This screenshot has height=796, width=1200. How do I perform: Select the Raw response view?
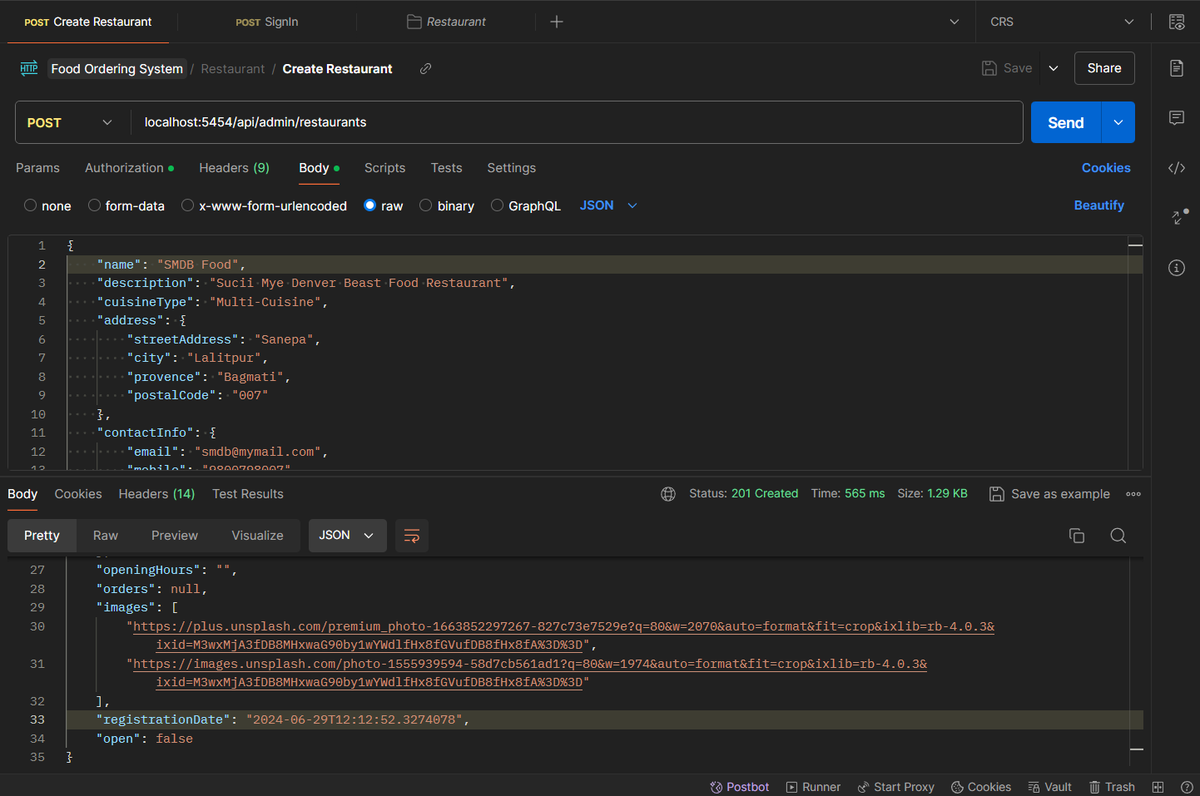point(106,536)
